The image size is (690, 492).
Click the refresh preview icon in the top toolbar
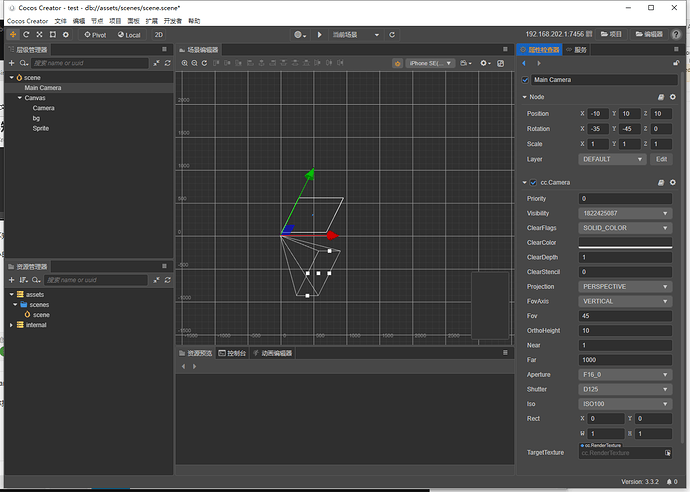point(392,35)
